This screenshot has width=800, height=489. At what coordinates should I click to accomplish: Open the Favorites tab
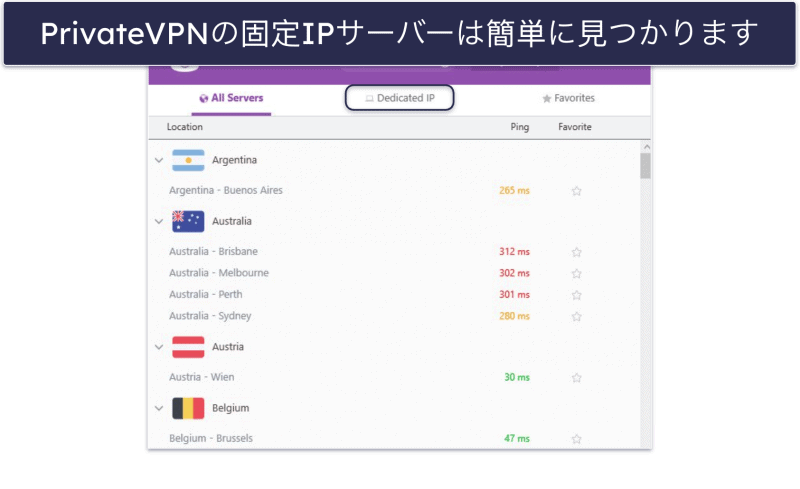tap(568, 98)
